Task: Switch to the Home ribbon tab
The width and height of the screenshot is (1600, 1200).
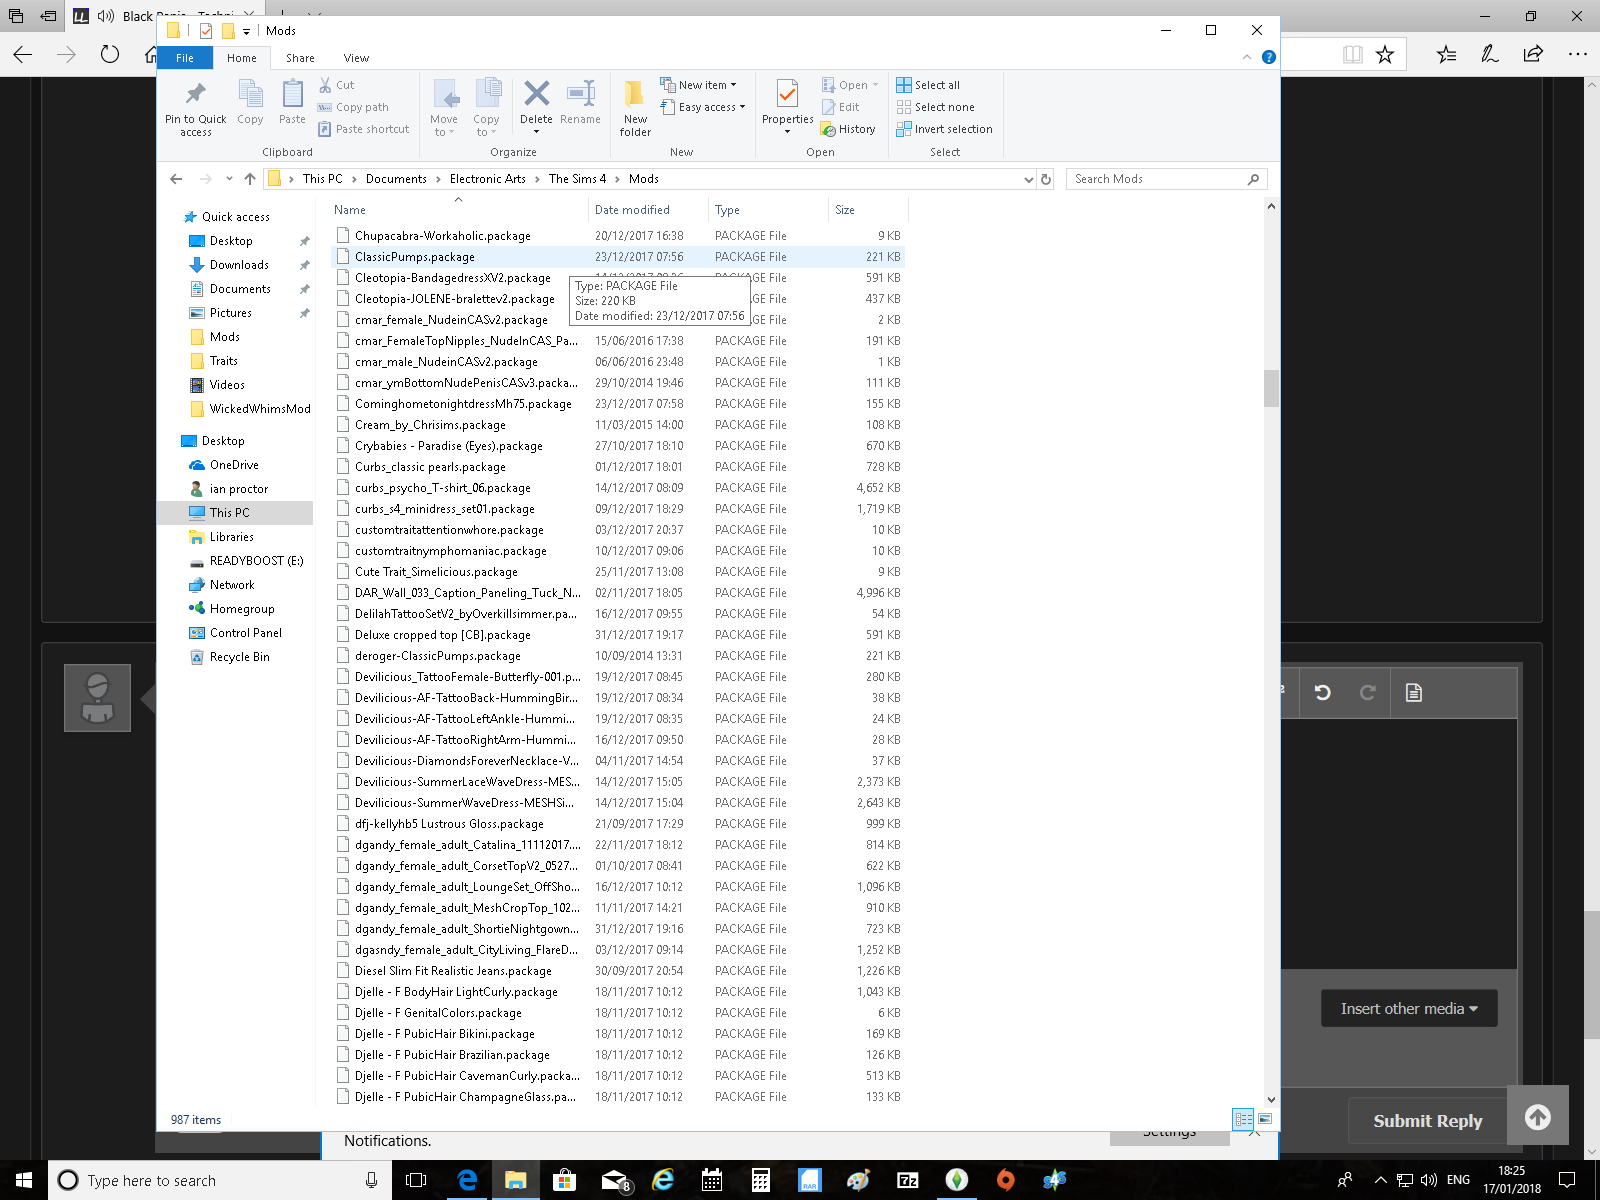Action: click(242, 58)
